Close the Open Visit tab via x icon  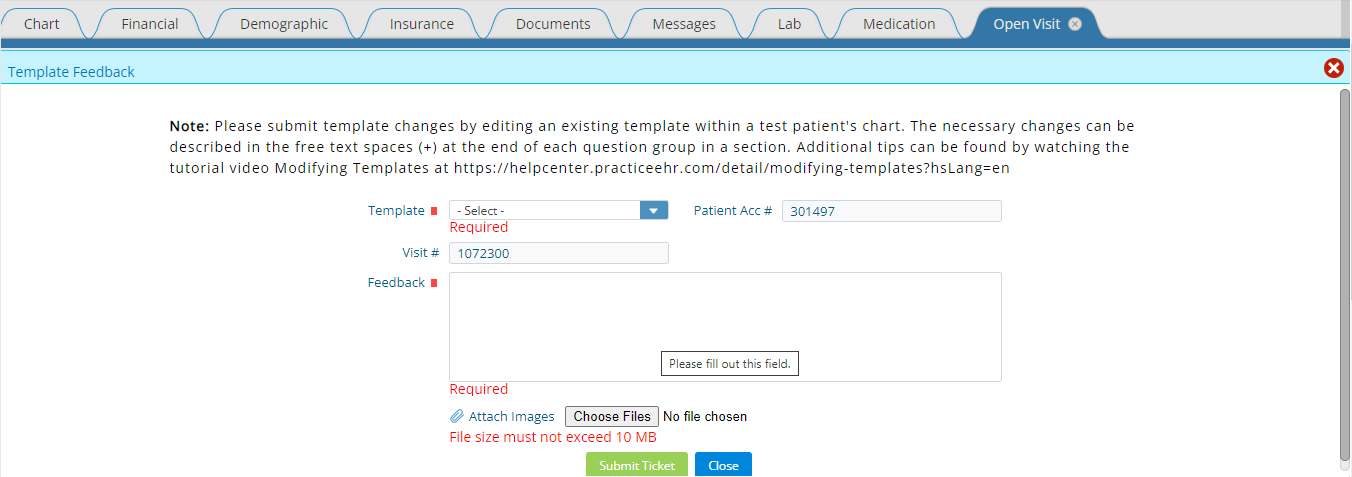pyautogui.click(x=1075, y=24)
